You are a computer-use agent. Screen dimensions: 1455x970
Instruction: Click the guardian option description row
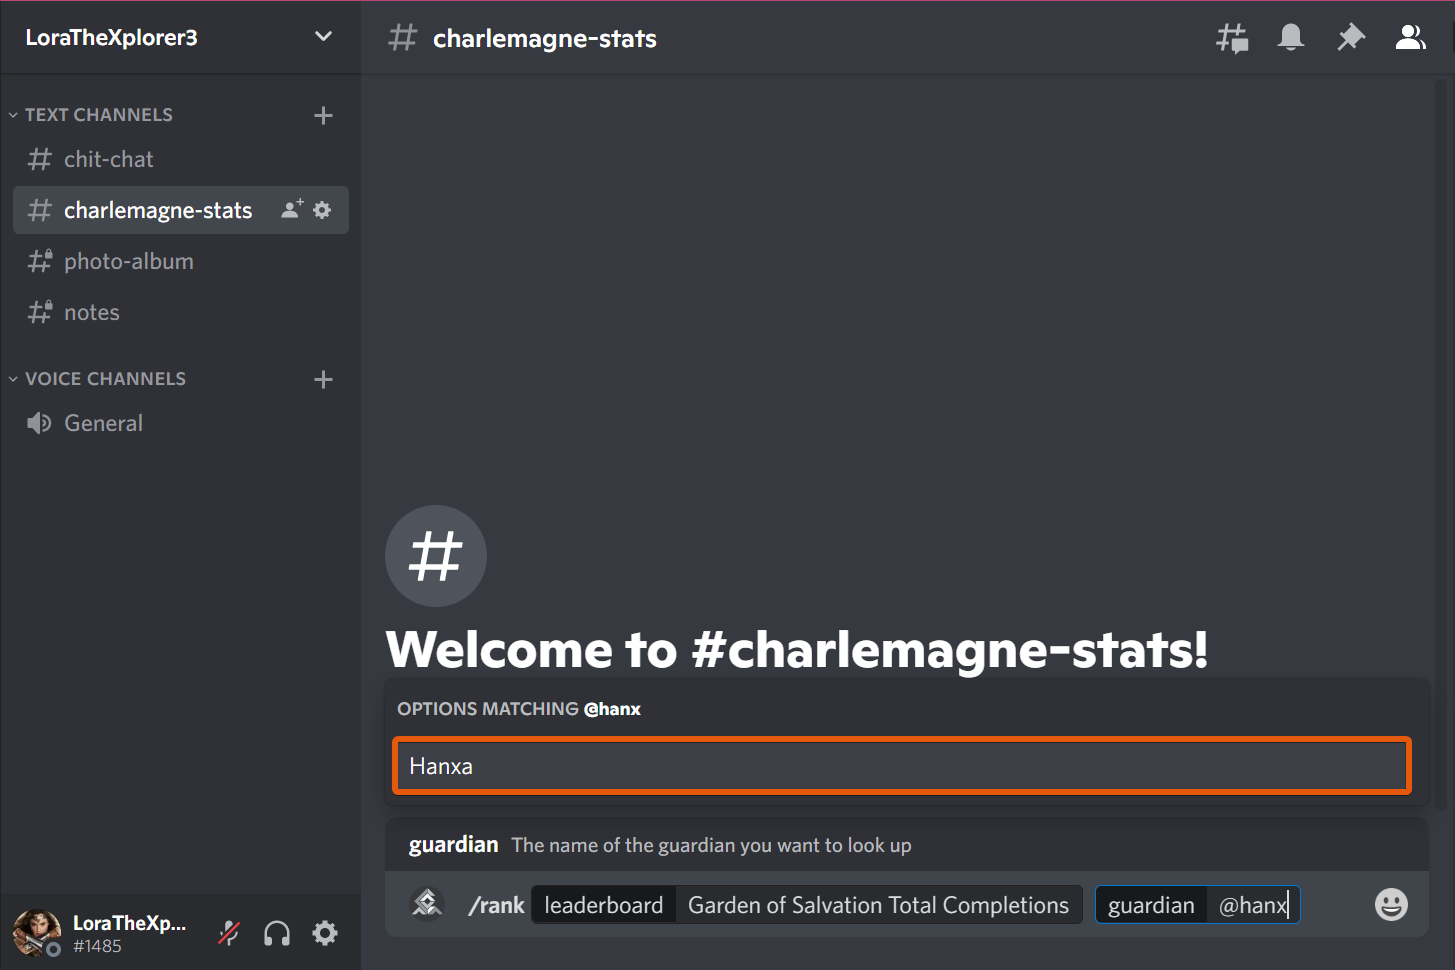(906, 845)
